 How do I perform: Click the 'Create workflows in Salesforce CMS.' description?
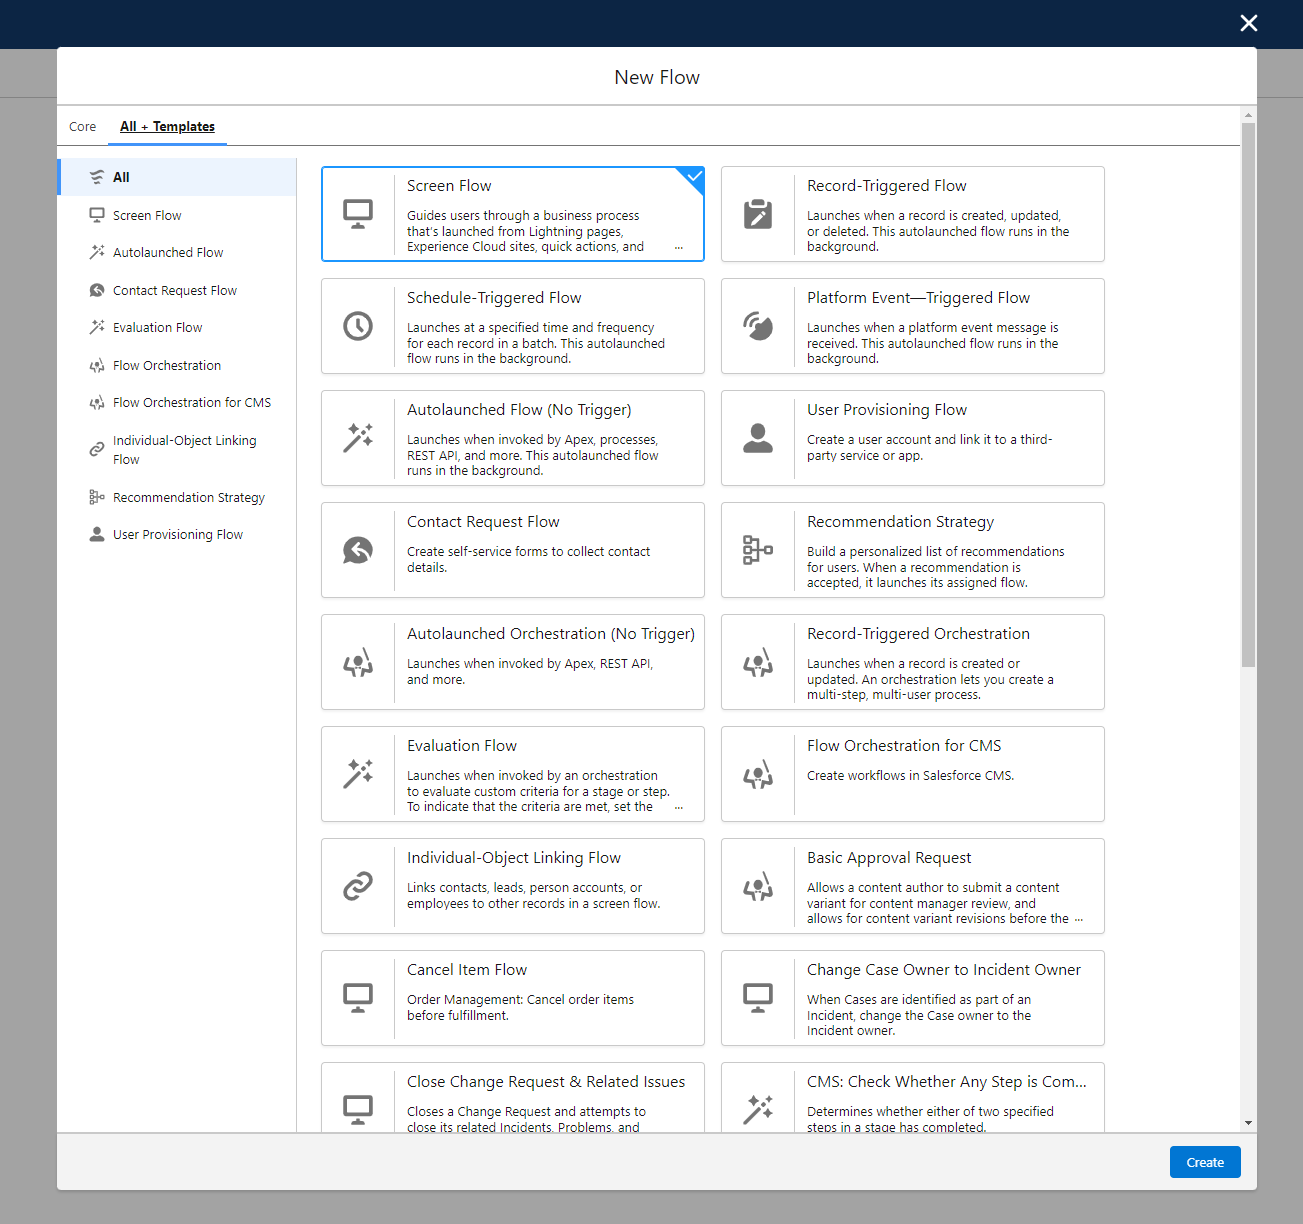910,775
